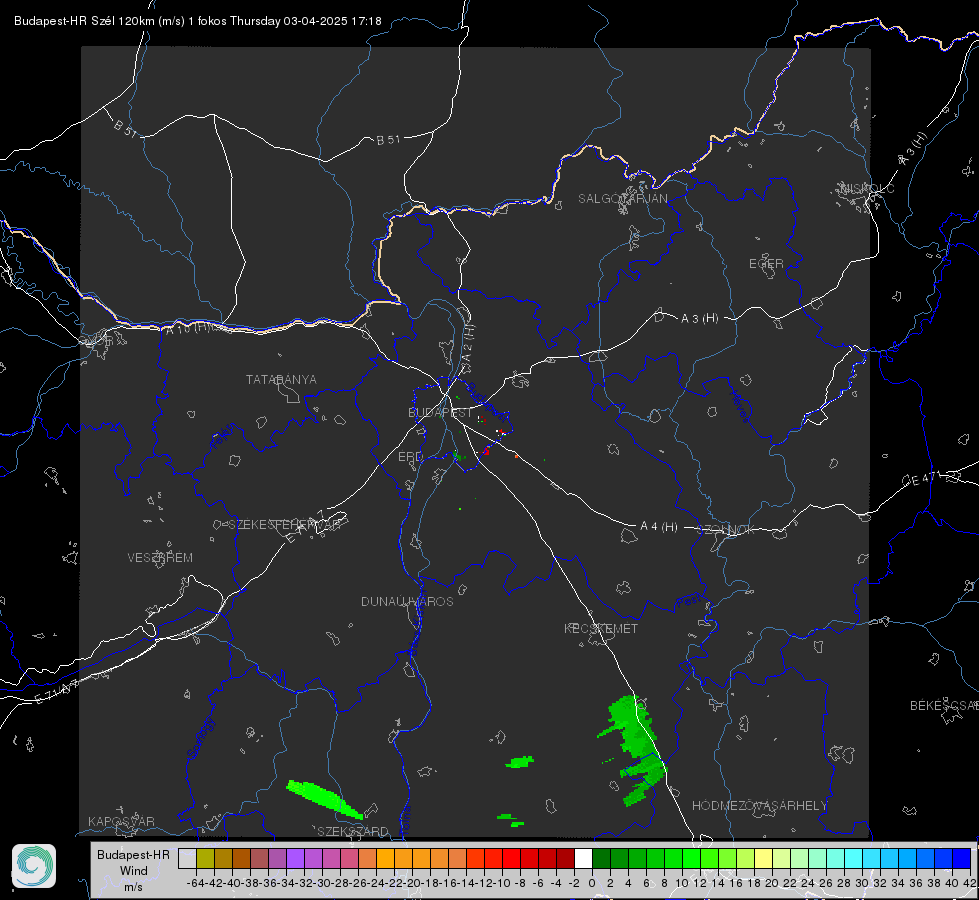979x900 pixels.
Task: Choose the olive -64 m/s legend swatch
Action: click(205, 859)
